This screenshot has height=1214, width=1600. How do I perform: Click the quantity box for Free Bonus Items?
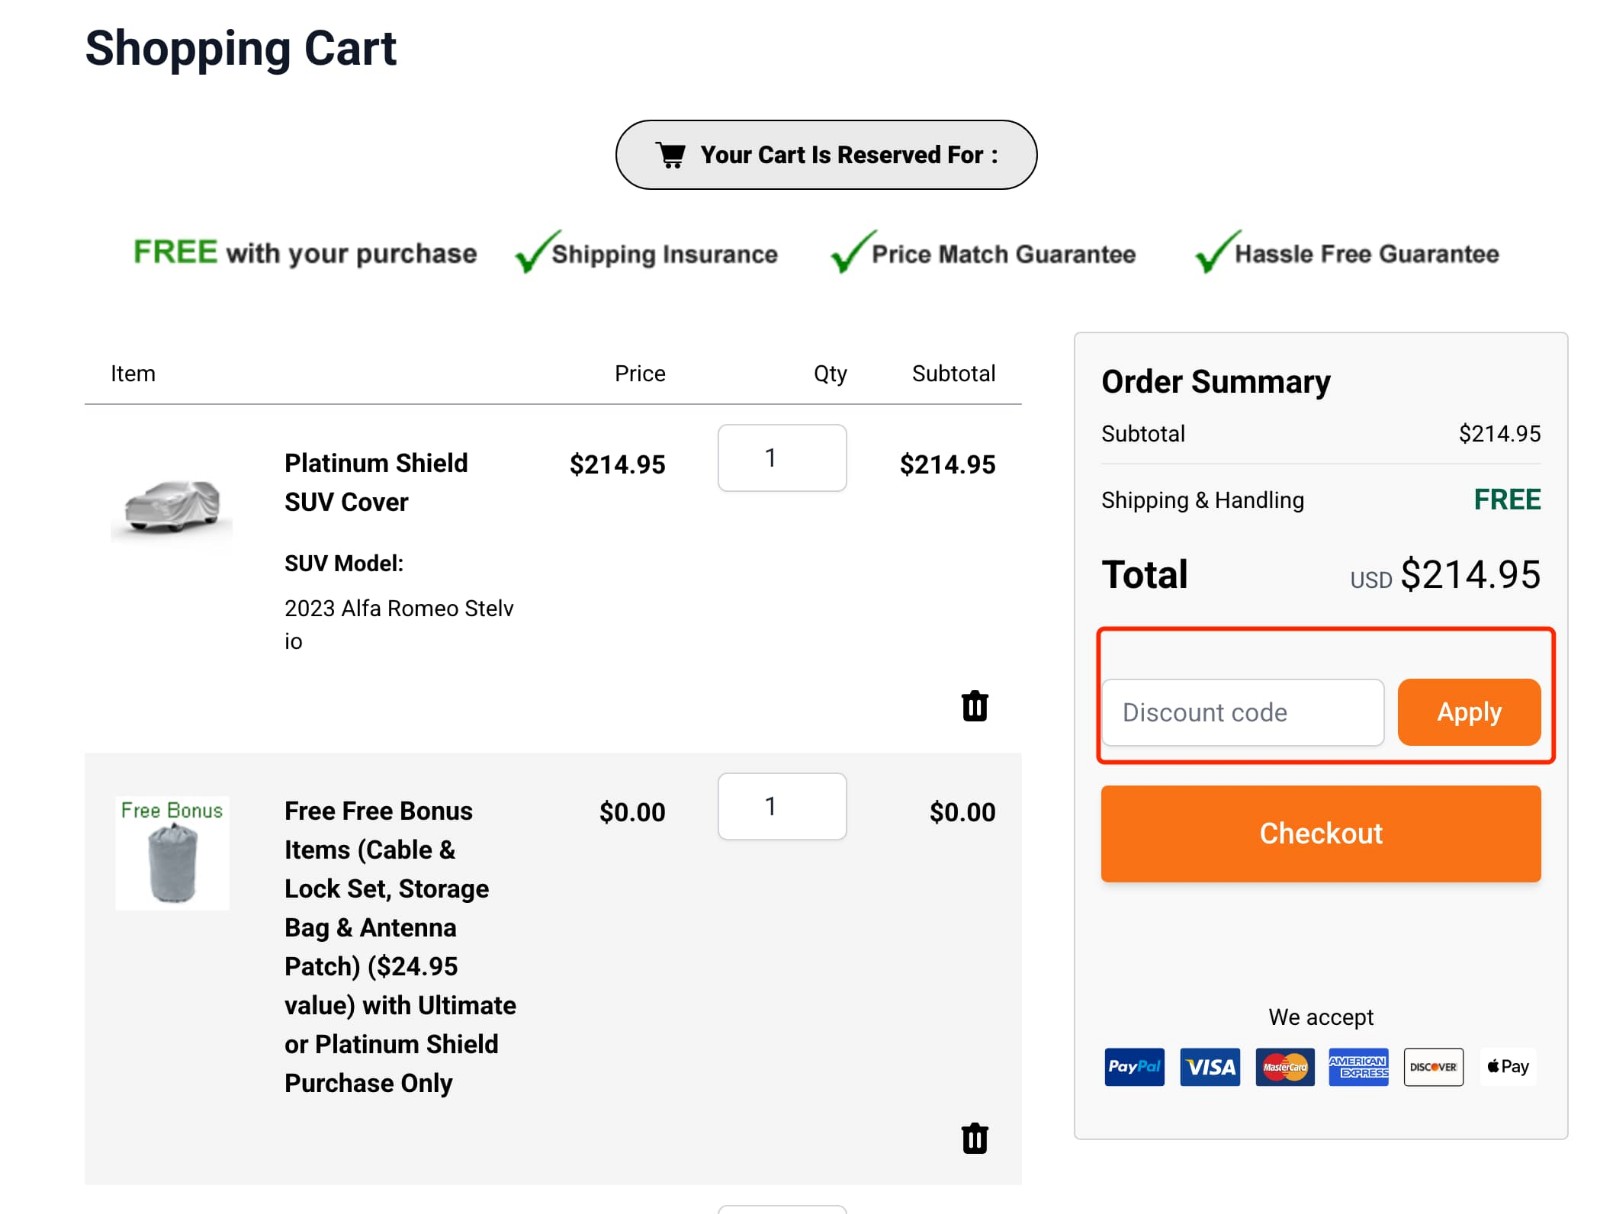point(782,806)
